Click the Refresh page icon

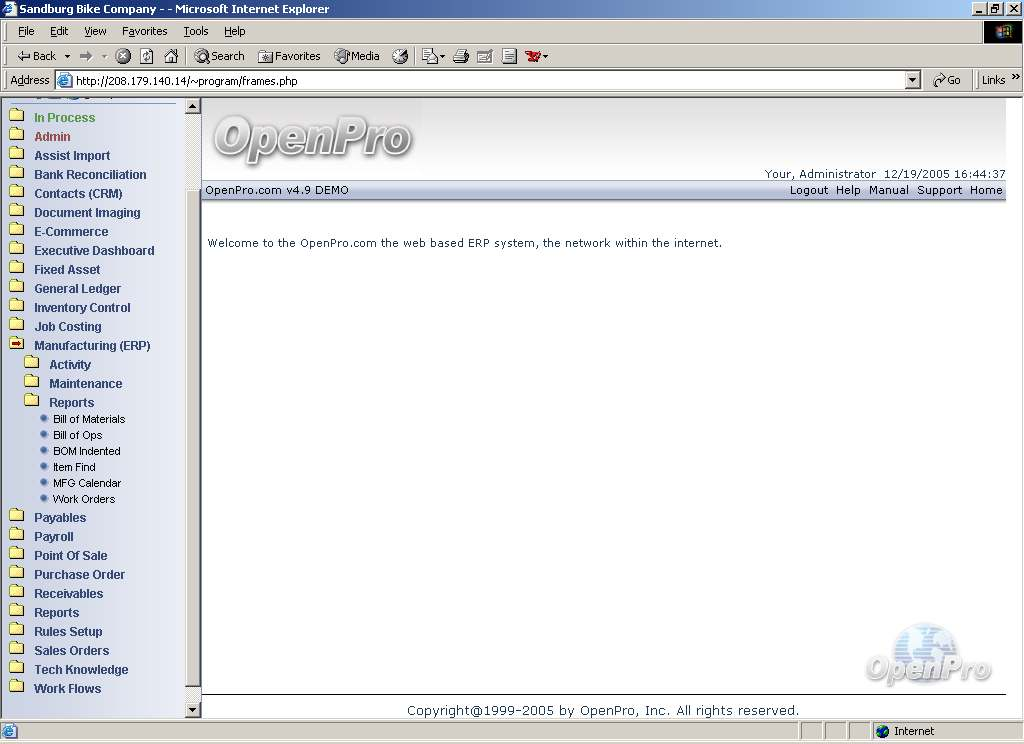(147, 56)
